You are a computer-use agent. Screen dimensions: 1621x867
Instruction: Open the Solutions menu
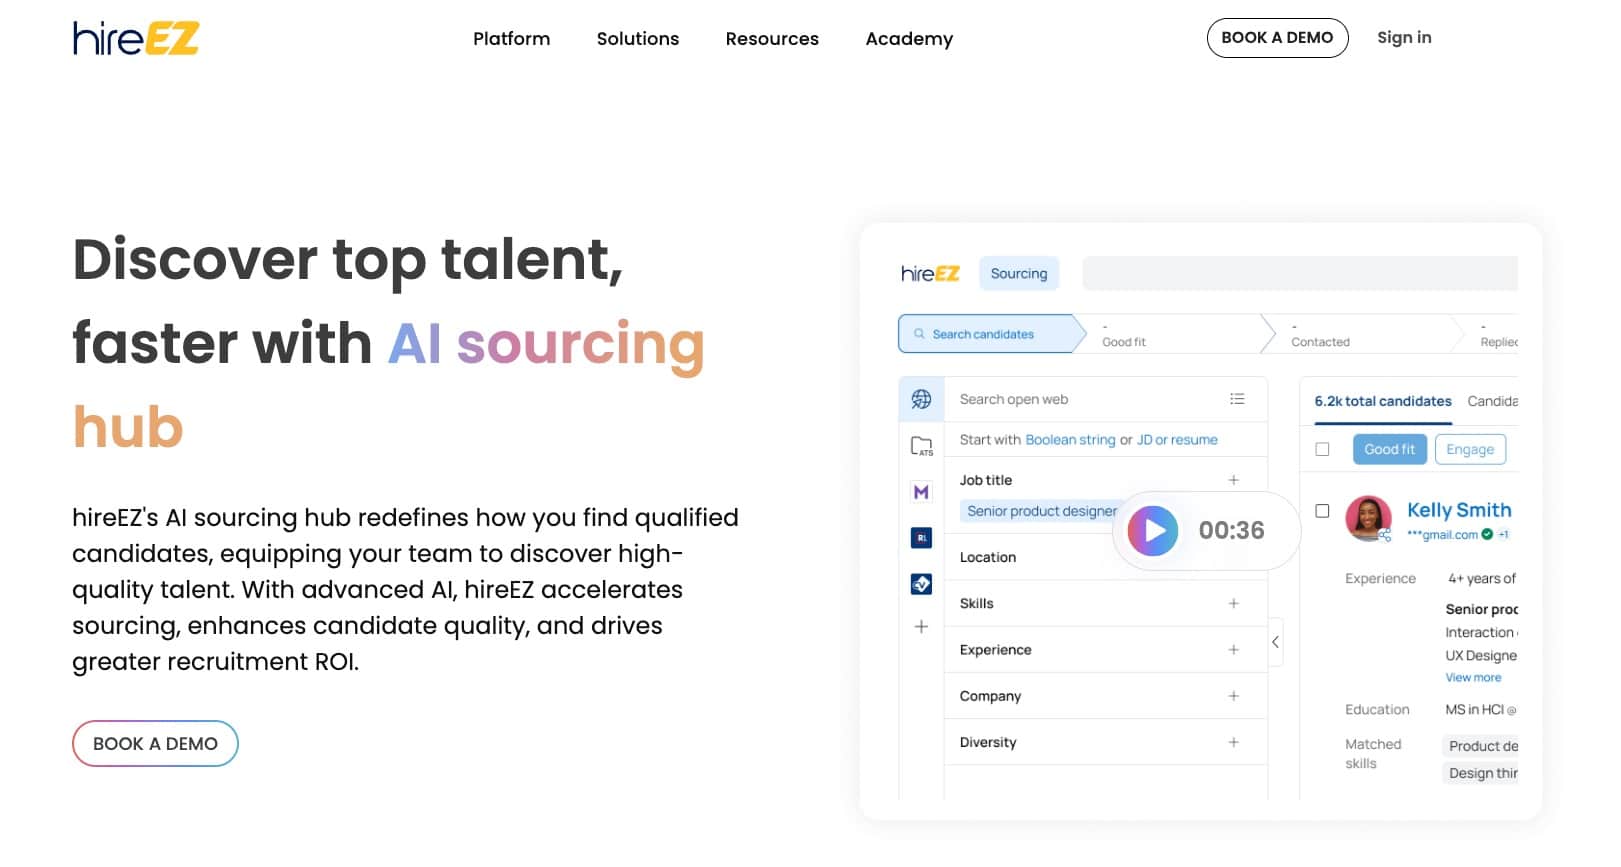(x=637, y=39)
